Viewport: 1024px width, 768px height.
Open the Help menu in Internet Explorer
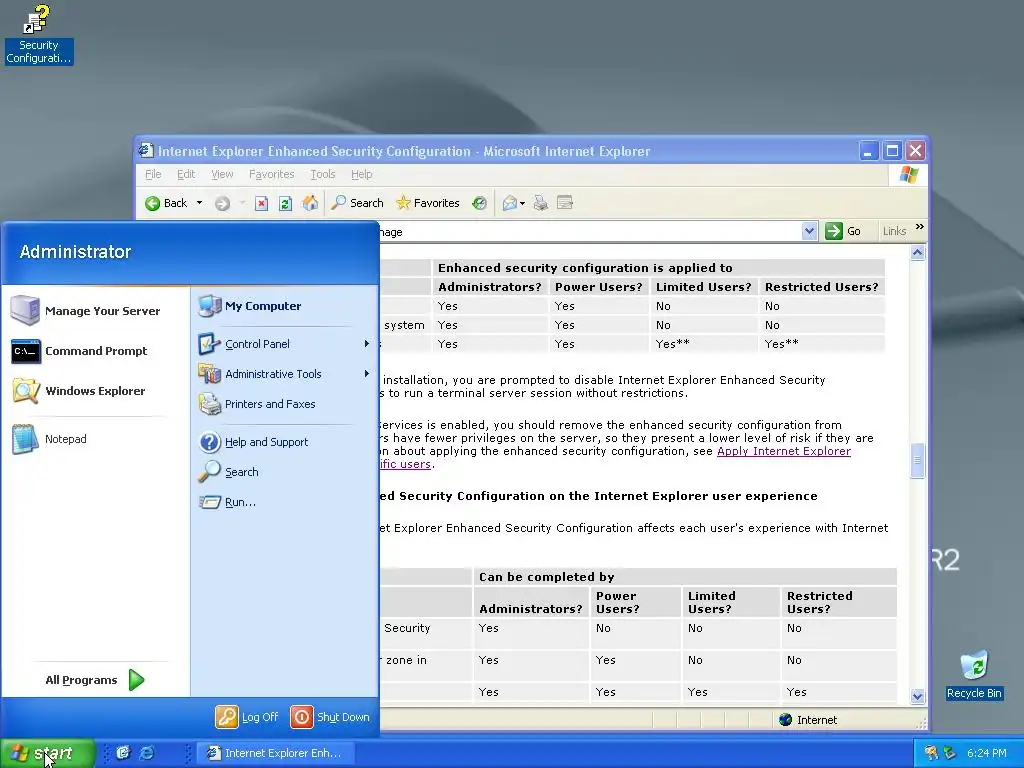click(362, 174)
